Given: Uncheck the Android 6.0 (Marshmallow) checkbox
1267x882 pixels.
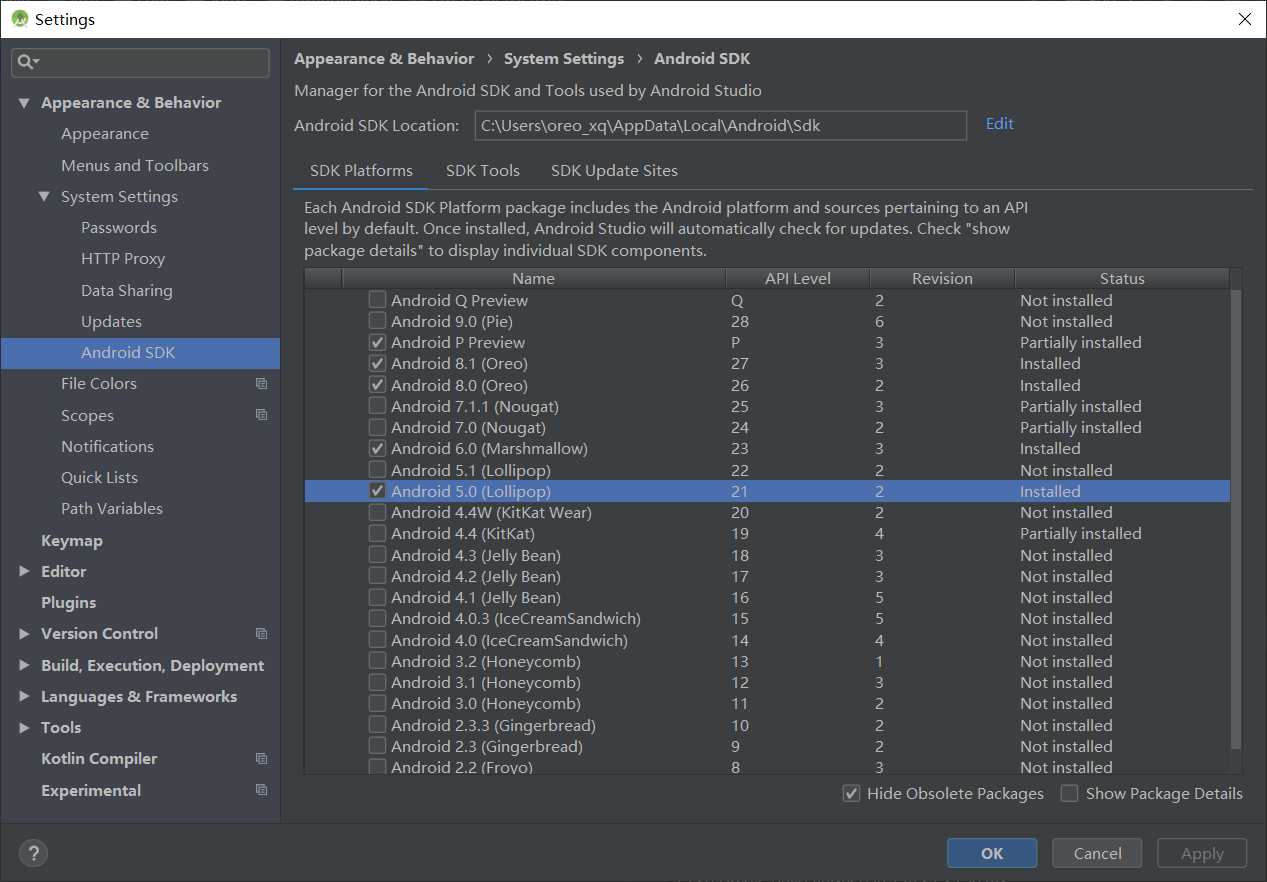Looking at the screenshot, I should pyautogui.click(x=377, y=449).
